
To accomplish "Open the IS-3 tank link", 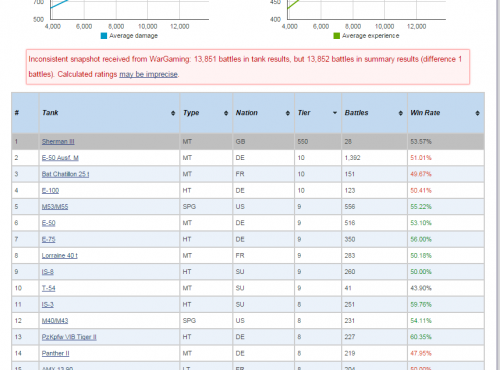I will [48, 304].
